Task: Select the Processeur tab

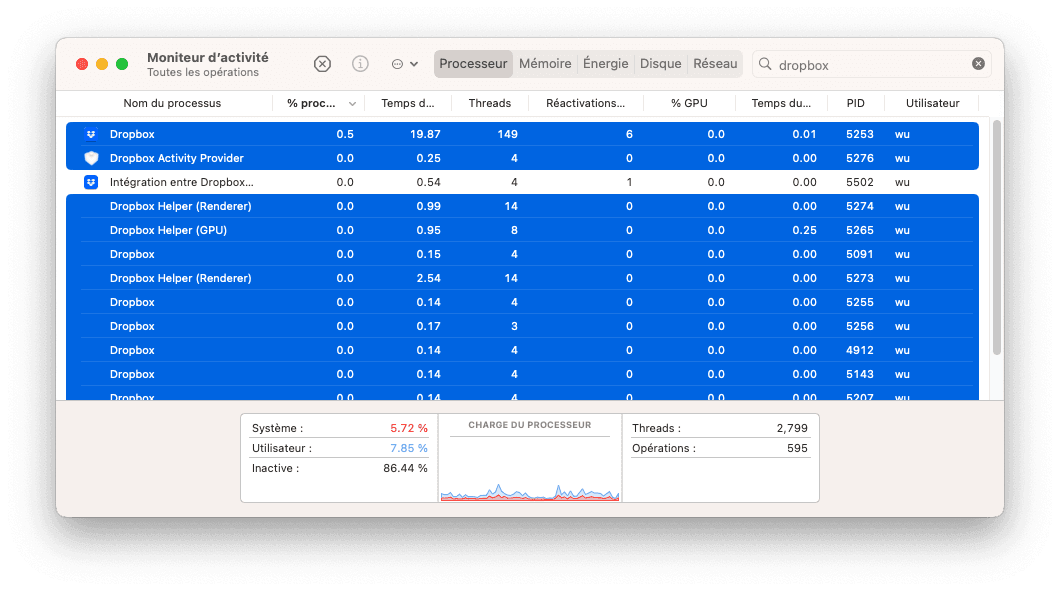Action: click(x=473, y=63)
